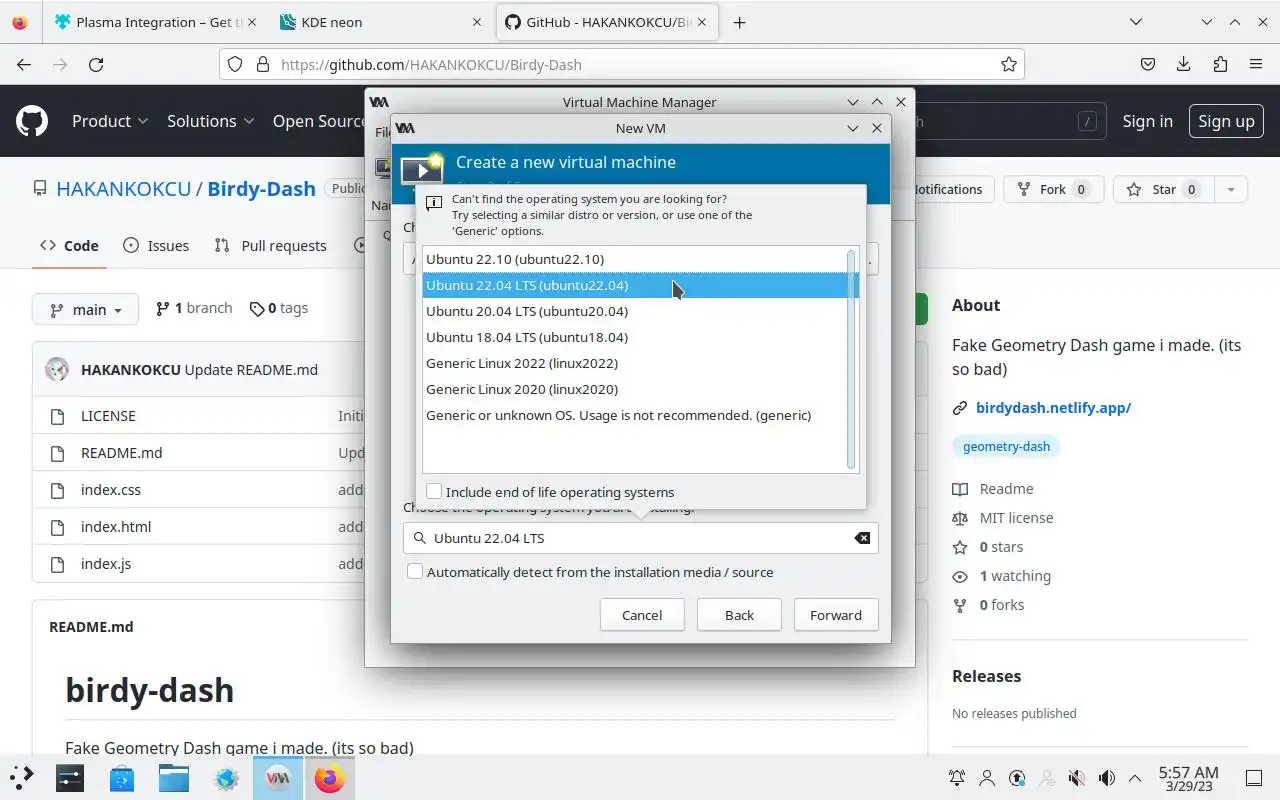Open Firefox downloads panel

[x=1184, y=64]
